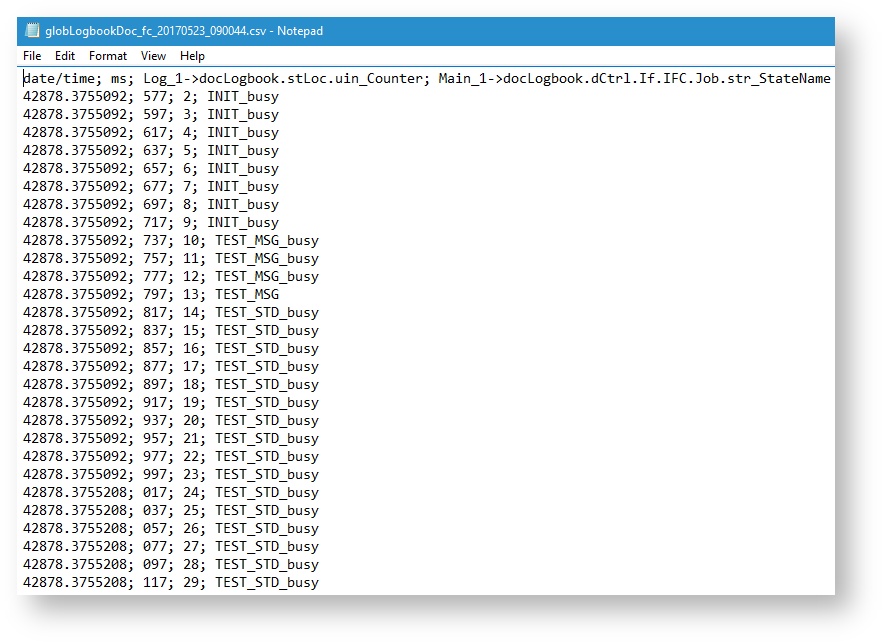The width and height of the screenshot is (883, 643).
Task: Click TEST_STD_busy in counter 26 row
Action: 267,529
